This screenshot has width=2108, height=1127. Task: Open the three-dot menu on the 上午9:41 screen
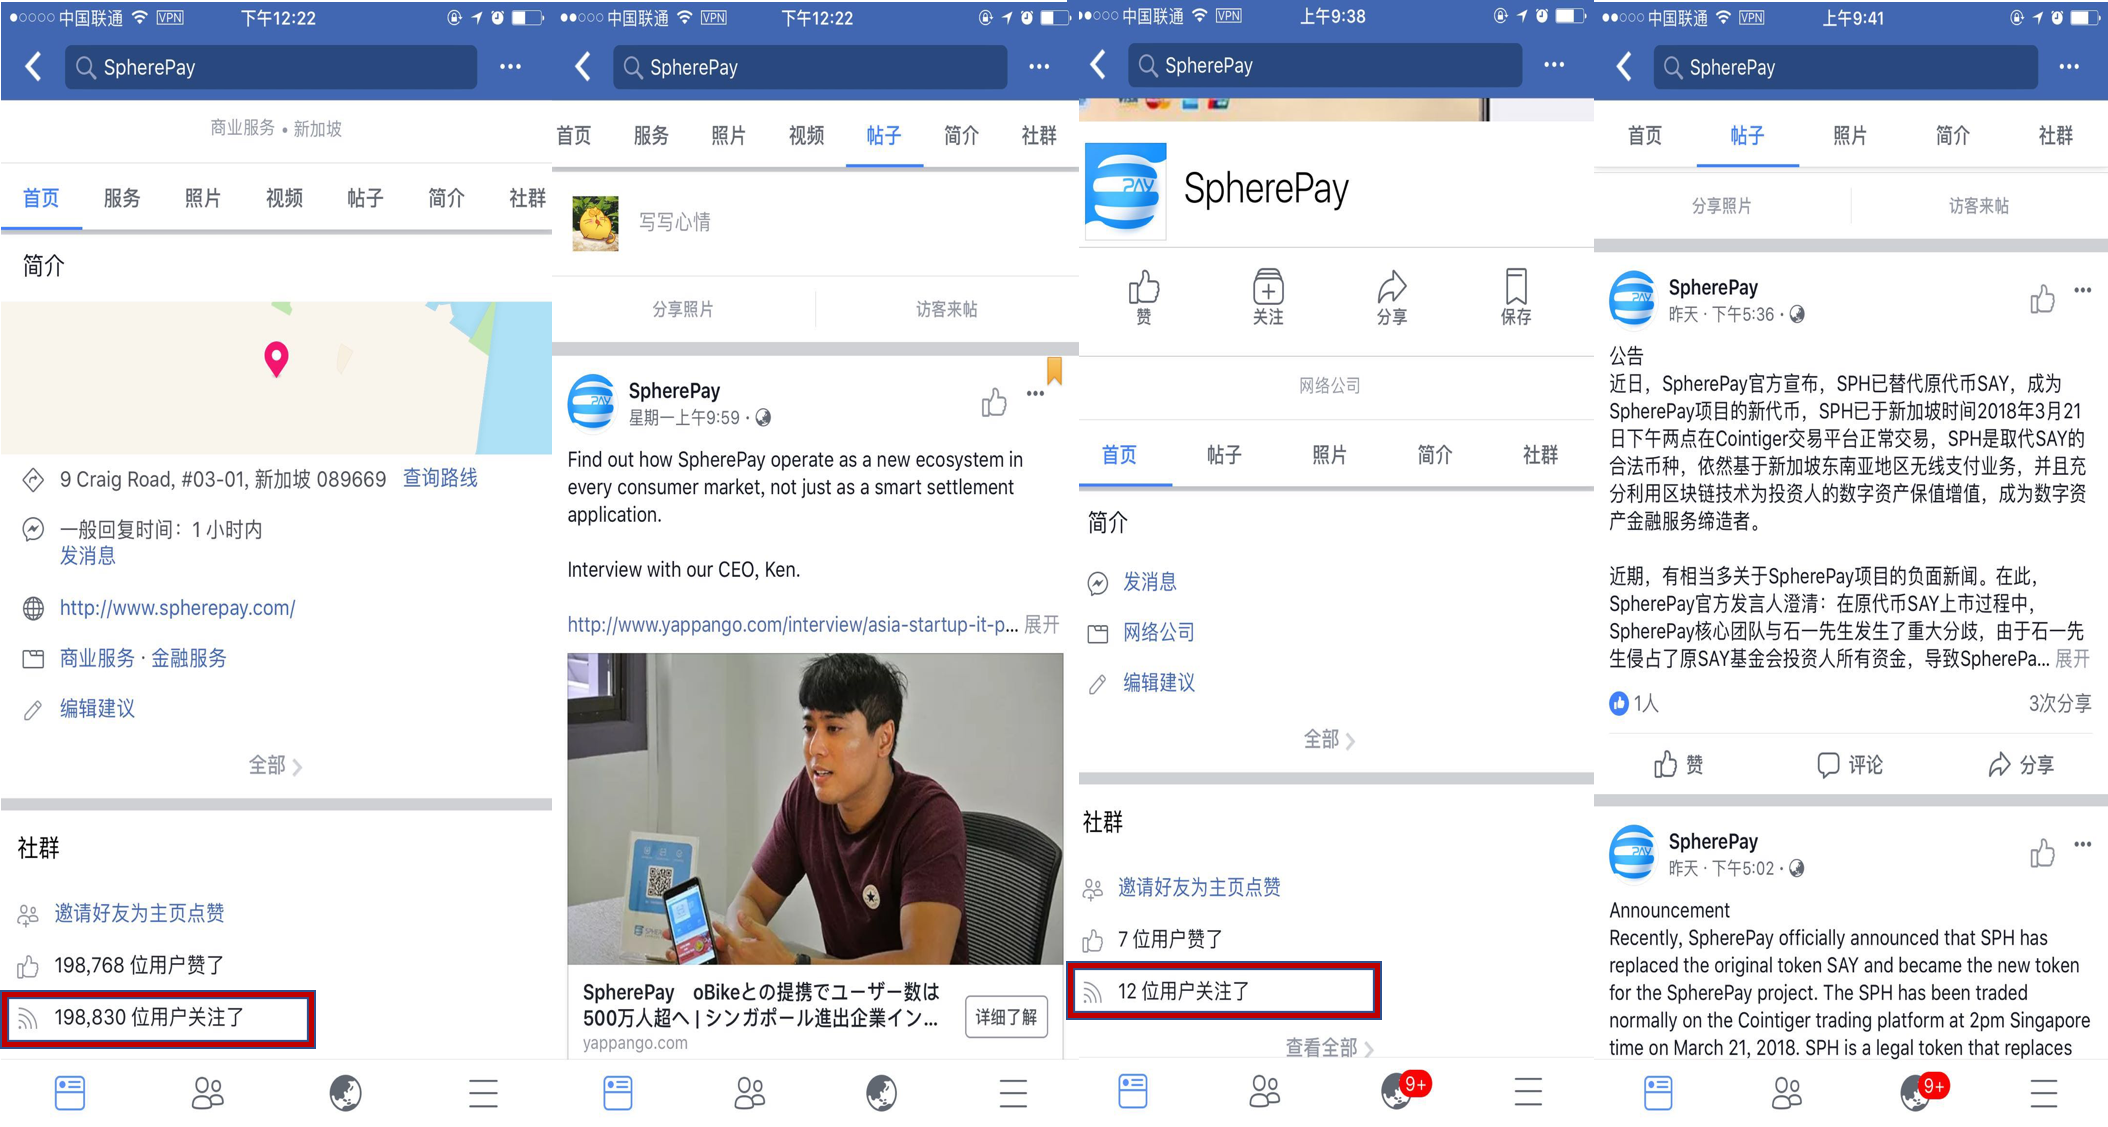pos(2069,67)
